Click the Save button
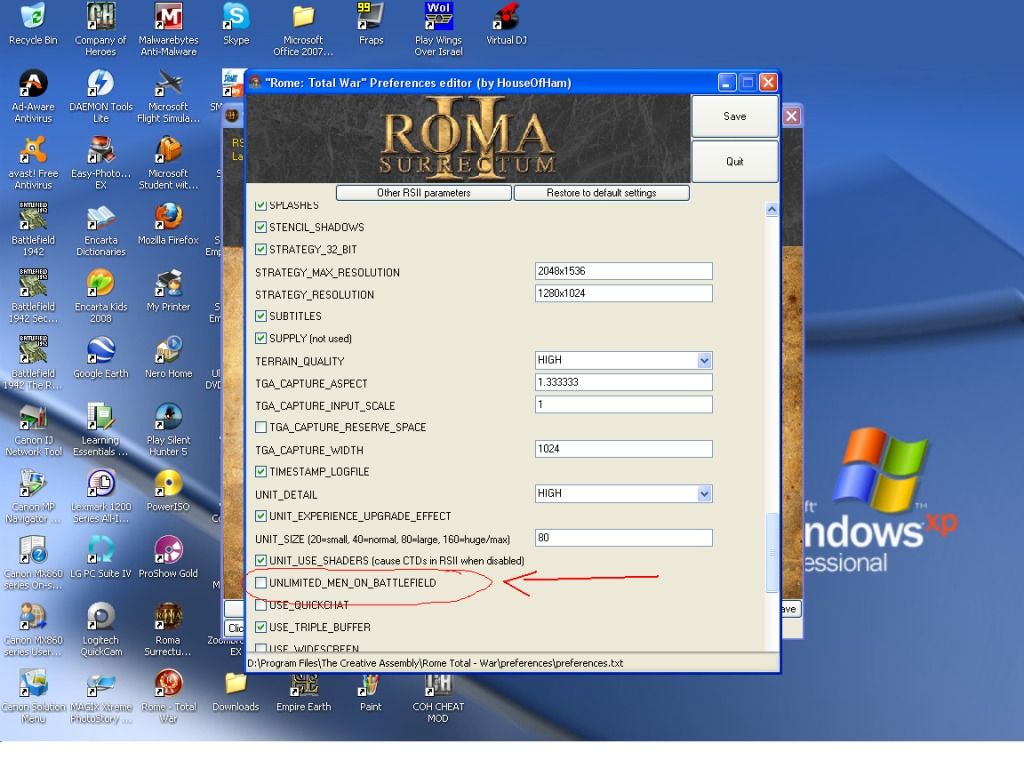 734,117
